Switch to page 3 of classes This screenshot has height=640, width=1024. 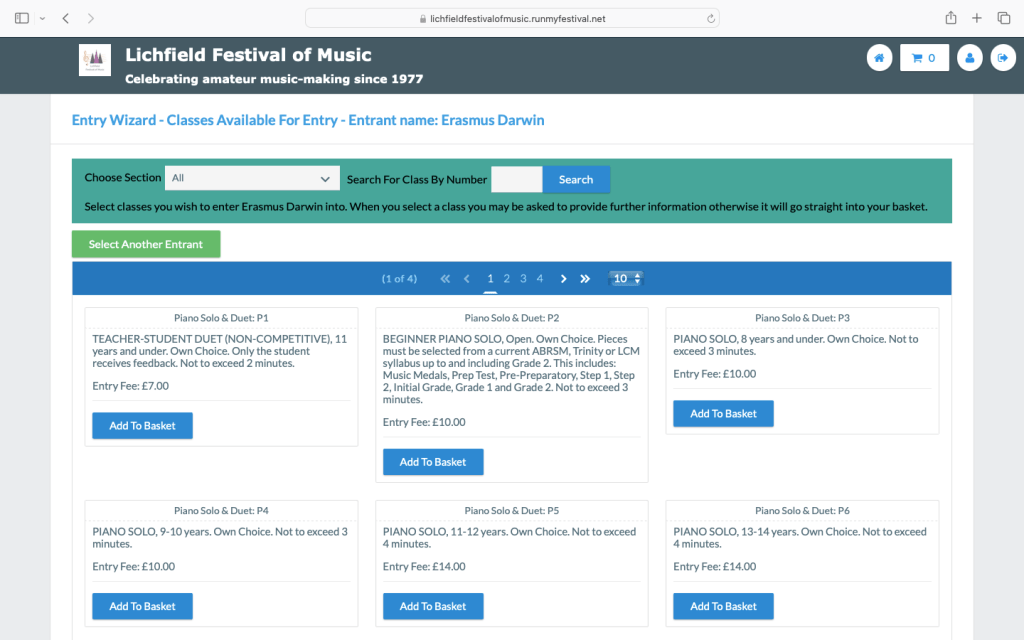point(523,279)
